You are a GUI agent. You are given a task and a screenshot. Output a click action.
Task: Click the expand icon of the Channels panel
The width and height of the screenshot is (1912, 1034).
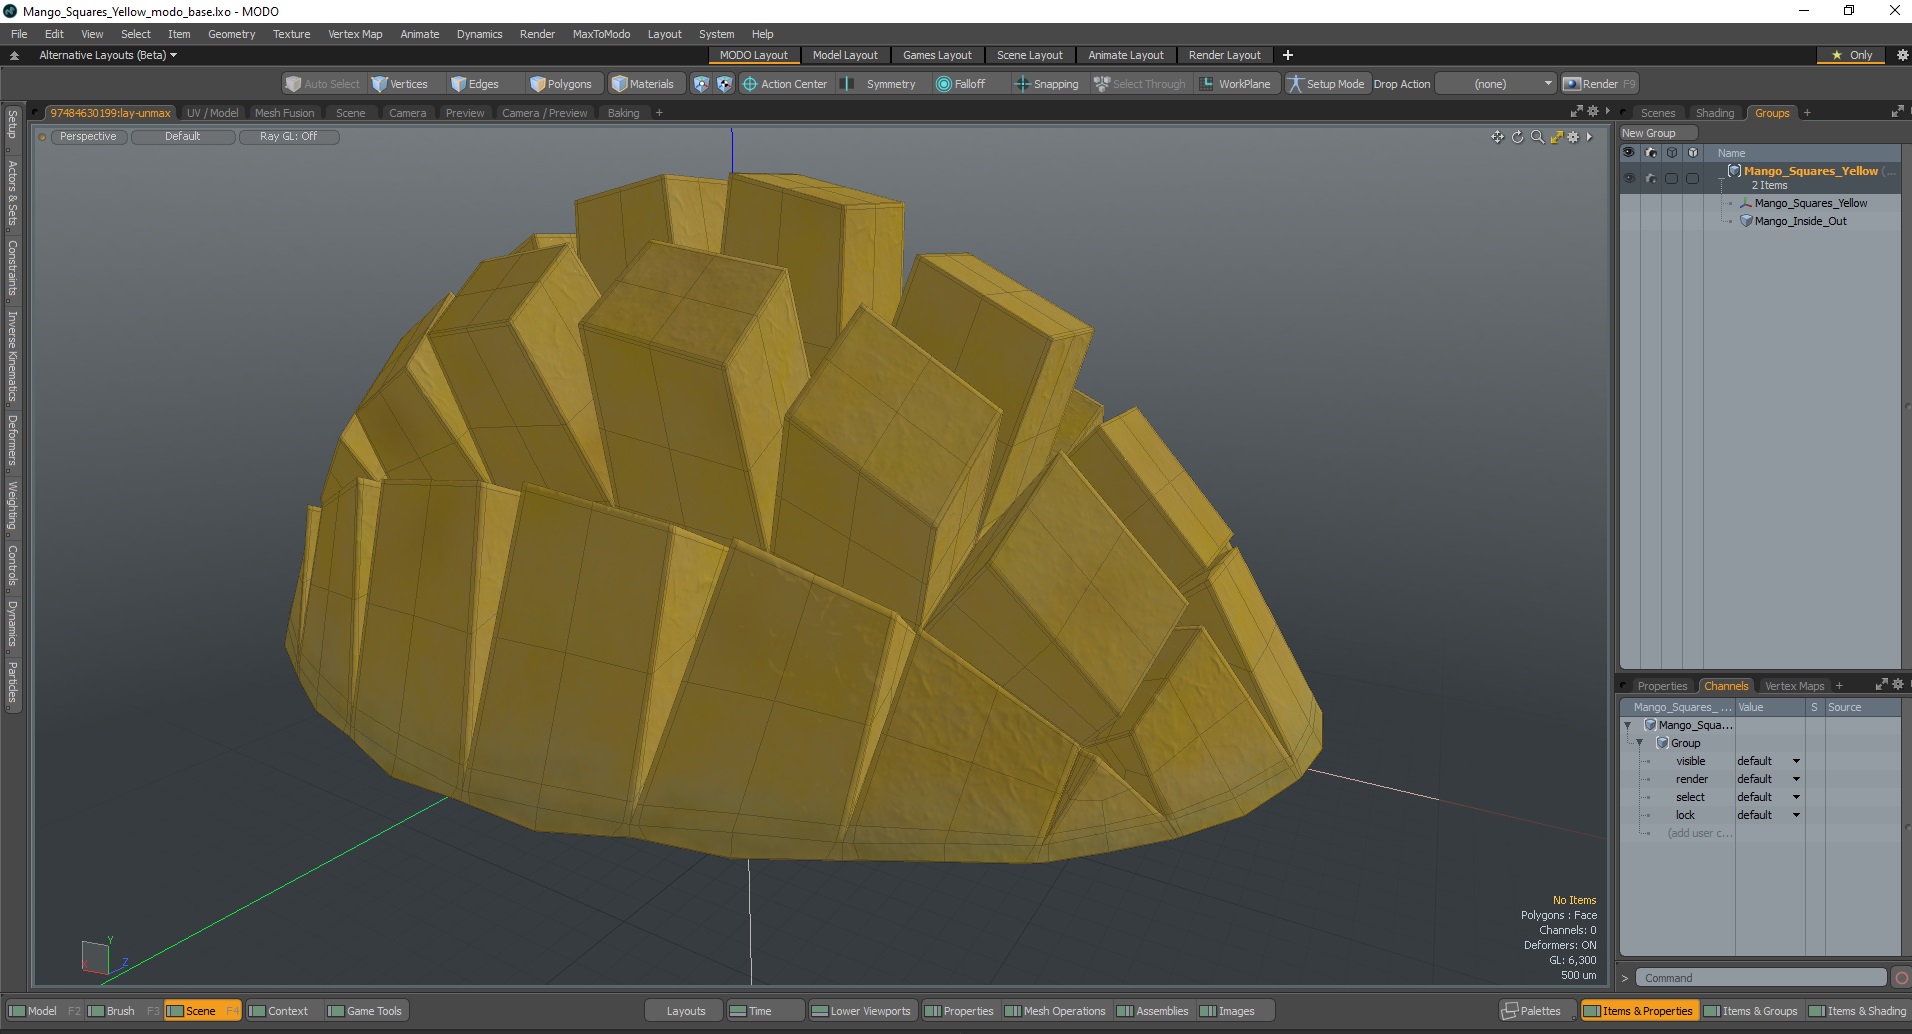pyautogui.click(x=1881, y=684)
